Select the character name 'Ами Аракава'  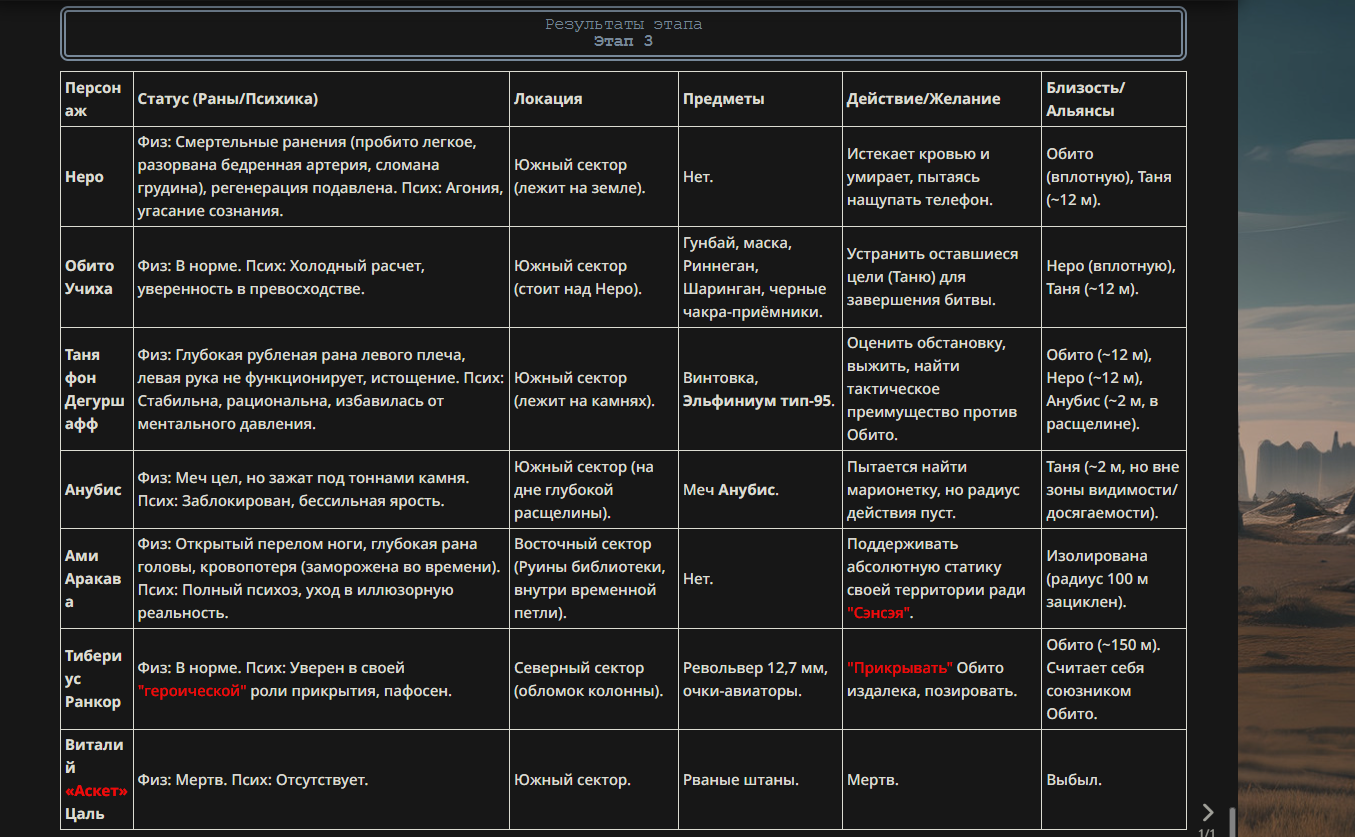coord(95,579)
